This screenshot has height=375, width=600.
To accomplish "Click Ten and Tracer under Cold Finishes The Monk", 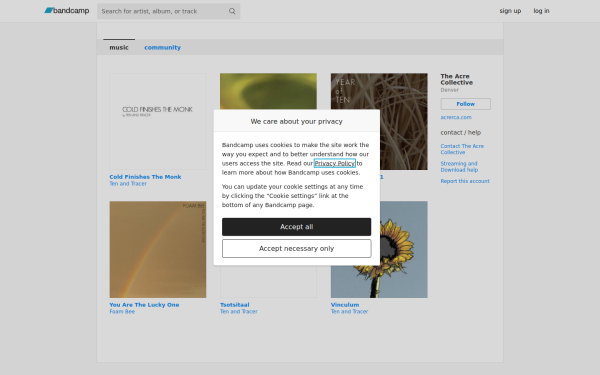I will [128, 184].
